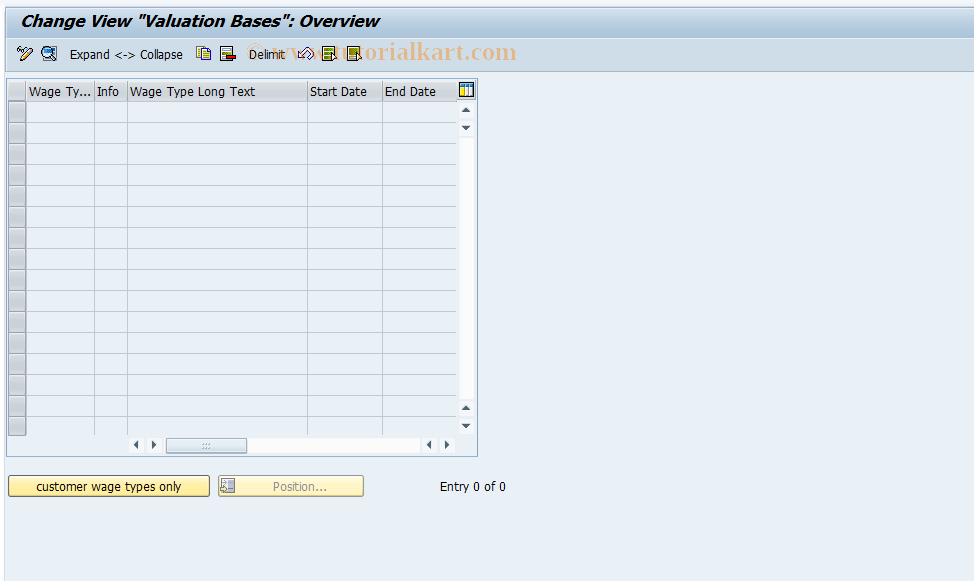Click Wage Type Long Text column header
Image resolution: width=974 pixels, height=581 pixels.
217,91
